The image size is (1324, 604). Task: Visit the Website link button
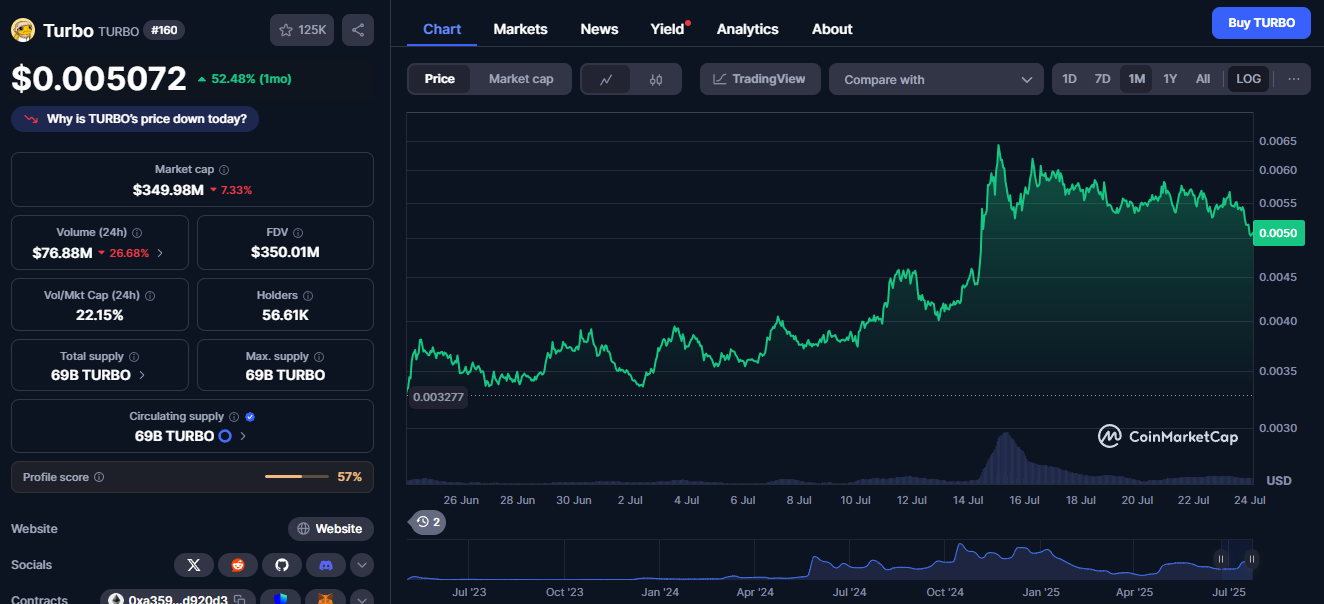pyautogui.click(x=331, y=529)
